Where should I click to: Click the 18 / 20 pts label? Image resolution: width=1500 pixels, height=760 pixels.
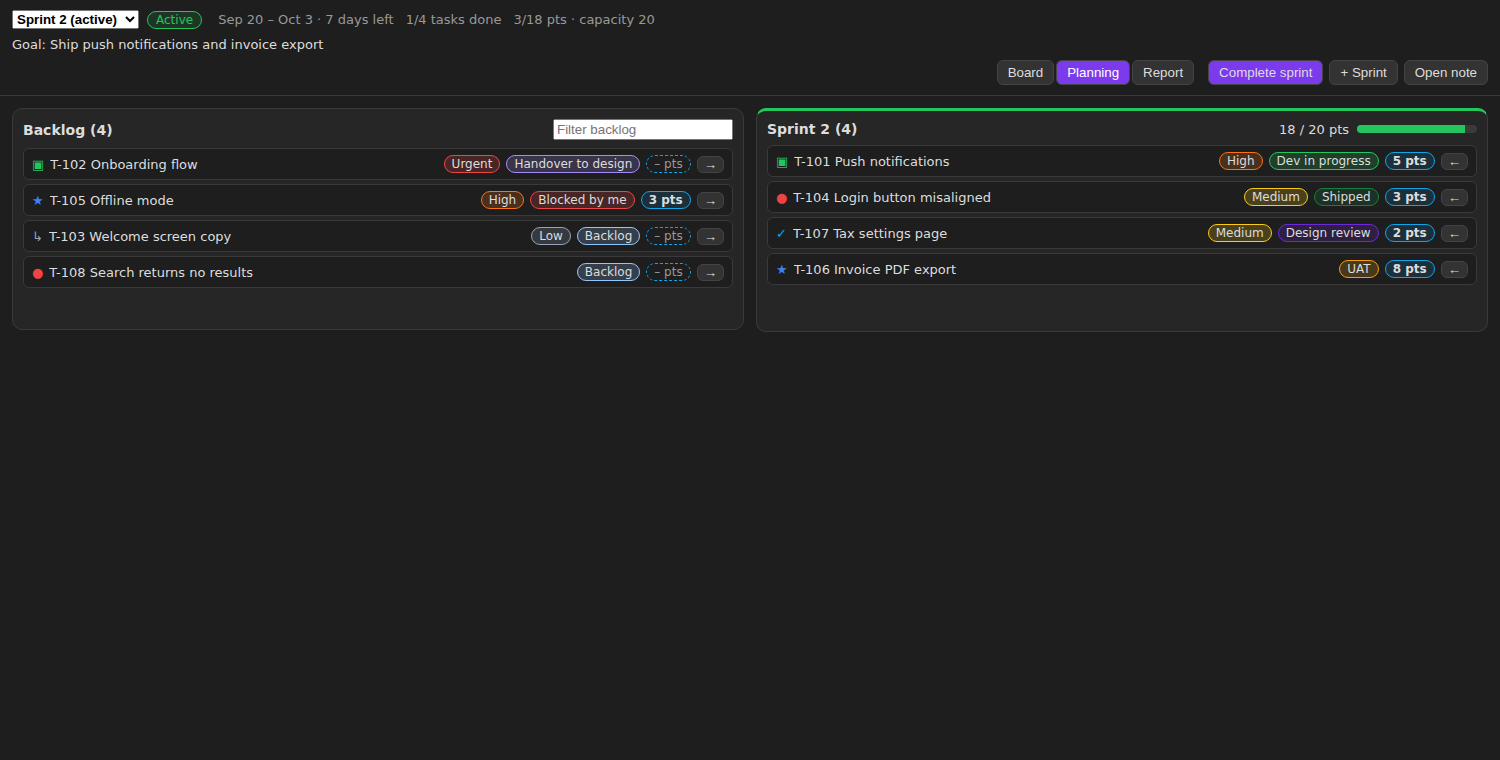point(1314,130)
